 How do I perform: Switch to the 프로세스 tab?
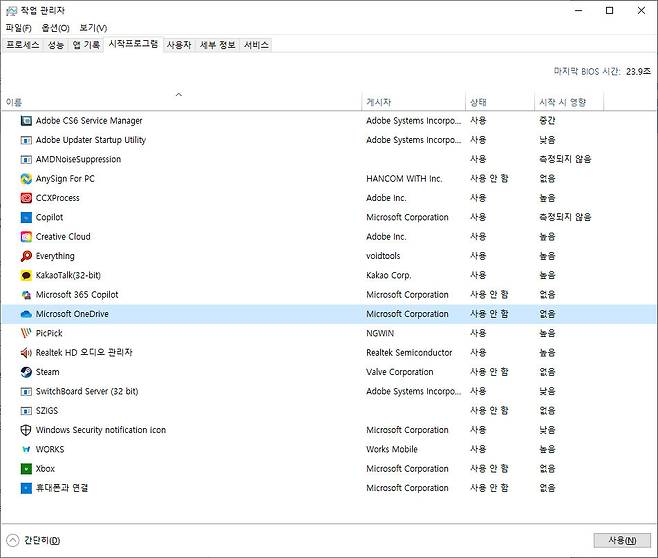click(23, 45)
